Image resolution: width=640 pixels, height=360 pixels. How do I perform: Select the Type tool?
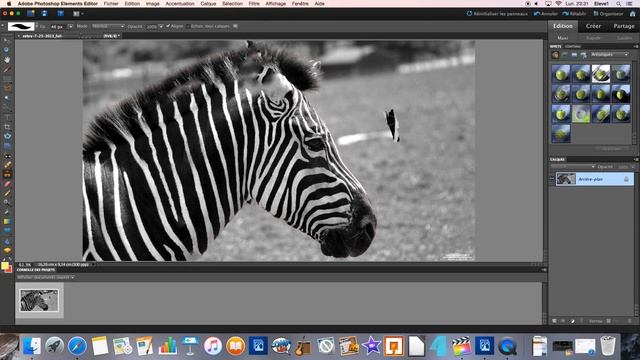pos(7,117)
